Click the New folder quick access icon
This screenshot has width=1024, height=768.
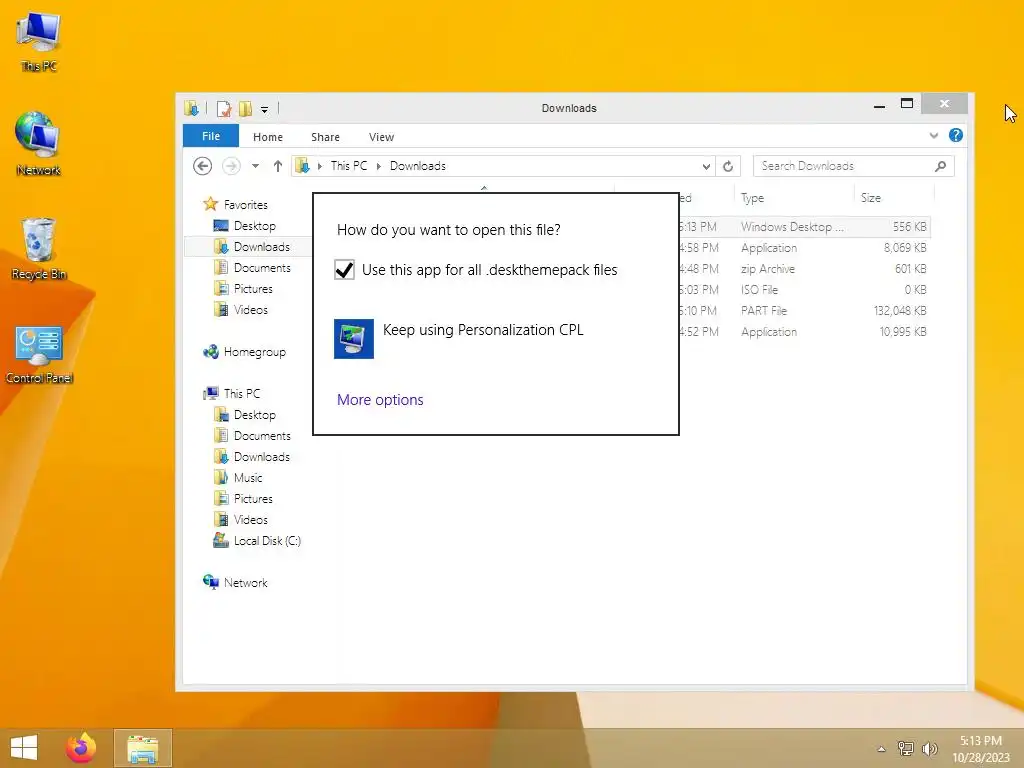coord(246,108)
